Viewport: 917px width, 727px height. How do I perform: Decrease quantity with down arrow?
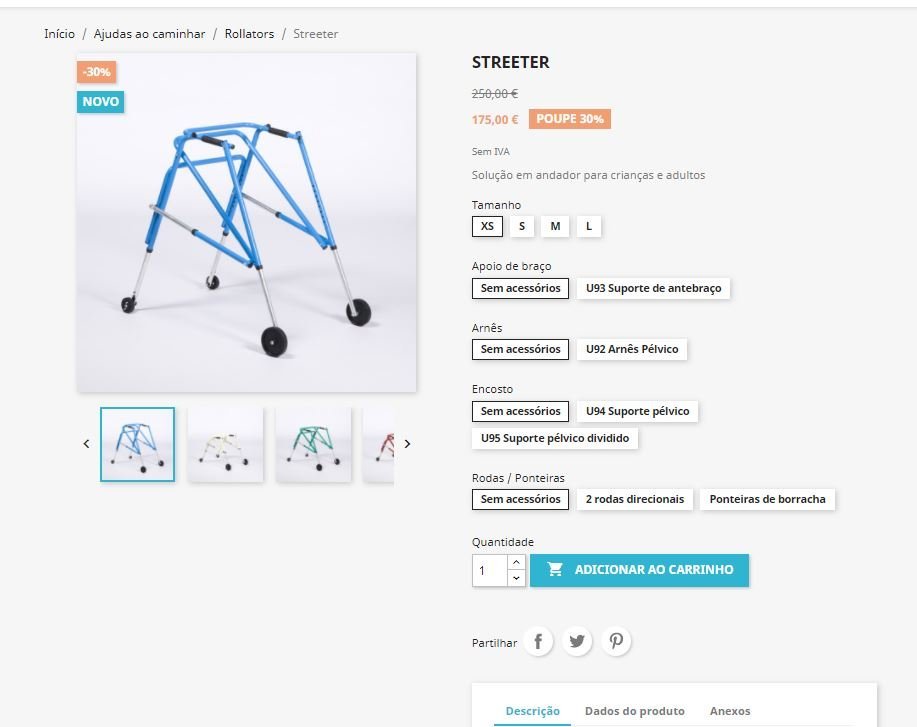pyautogui.click(x=516, y=578)
